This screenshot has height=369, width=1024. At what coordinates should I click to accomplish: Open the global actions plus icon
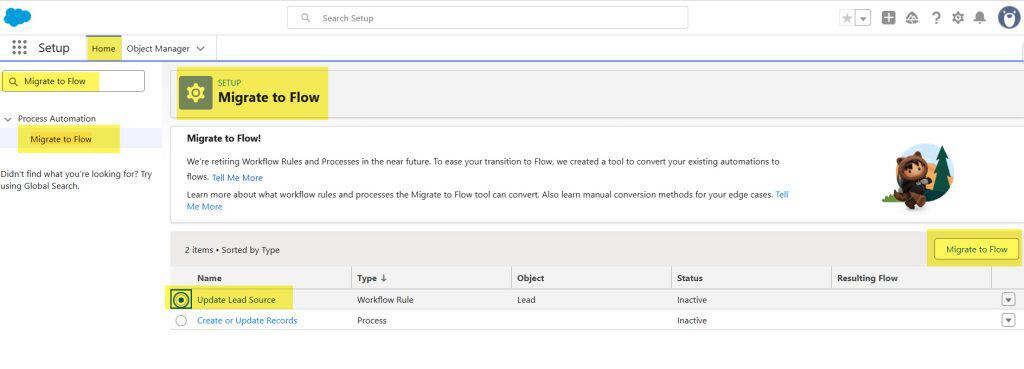[x=888, y=18]
